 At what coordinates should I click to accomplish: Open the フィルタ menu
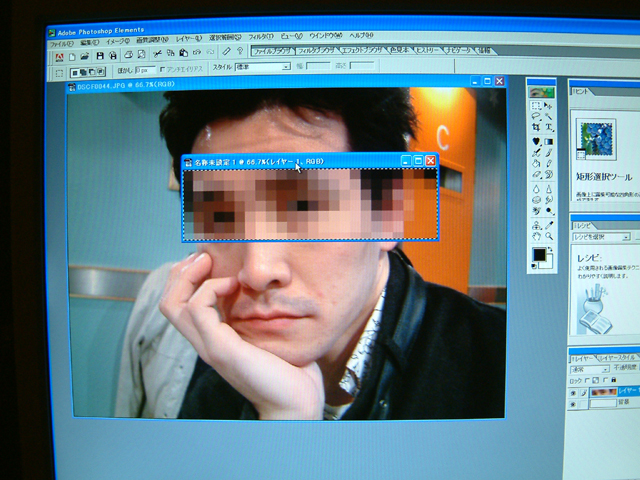point(261,37)
